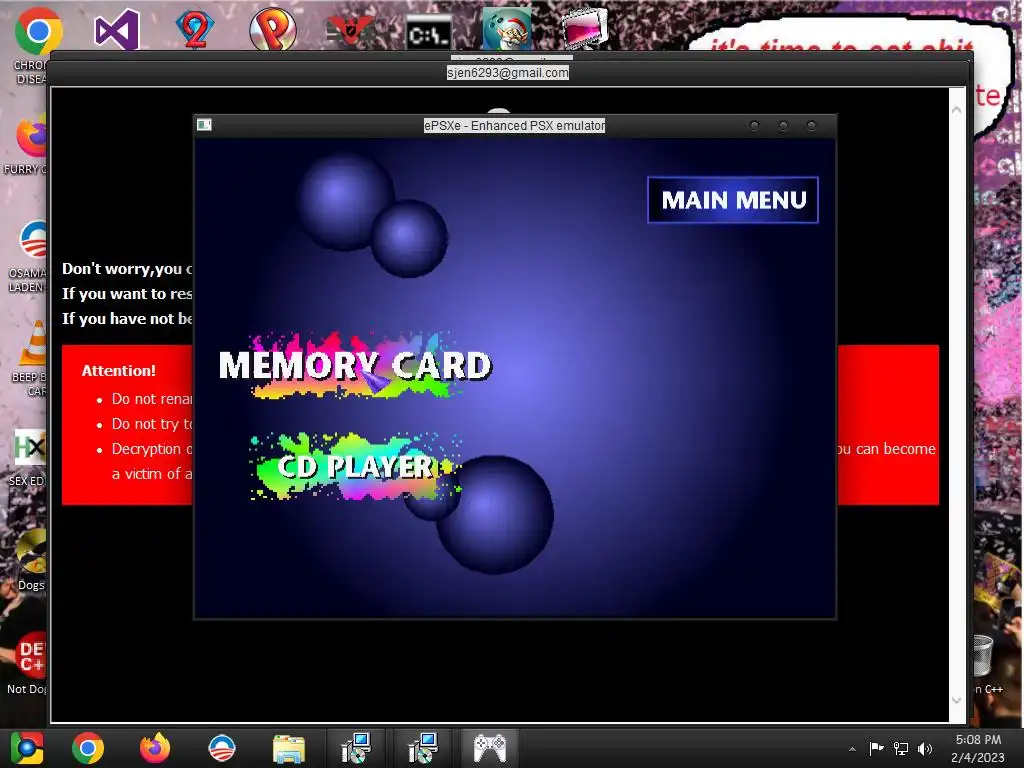Launch Firefox from the taskbar
The image size is (1024, 768).
(155, 748)
